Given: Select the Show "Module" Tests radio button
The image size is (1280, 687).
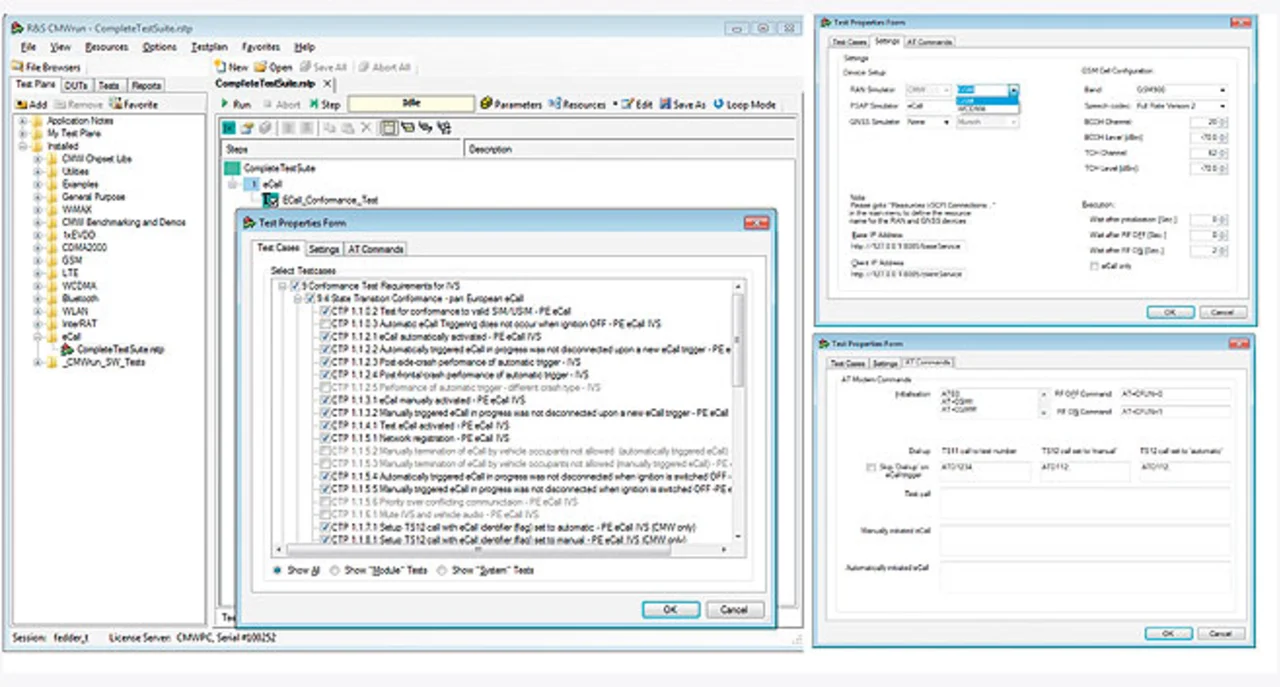Looking at the screenshot, I should pos(334,570).
